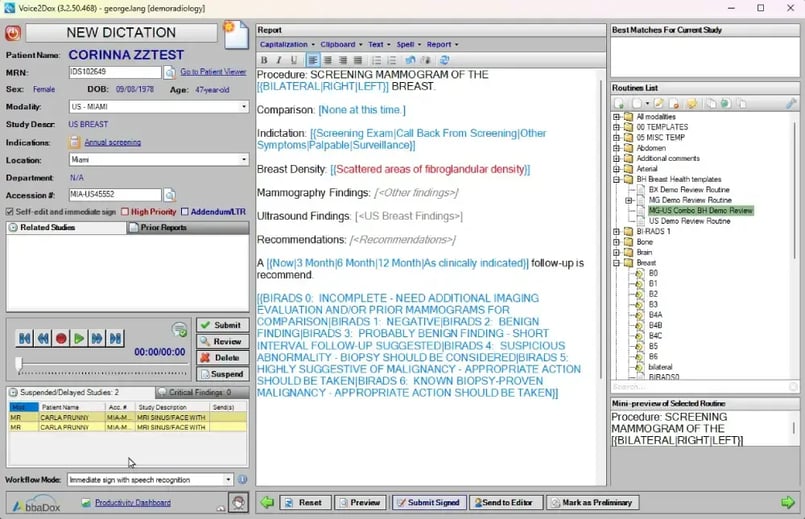Open the Report menu
Screen dimensions: 805x519
[442, 45]
